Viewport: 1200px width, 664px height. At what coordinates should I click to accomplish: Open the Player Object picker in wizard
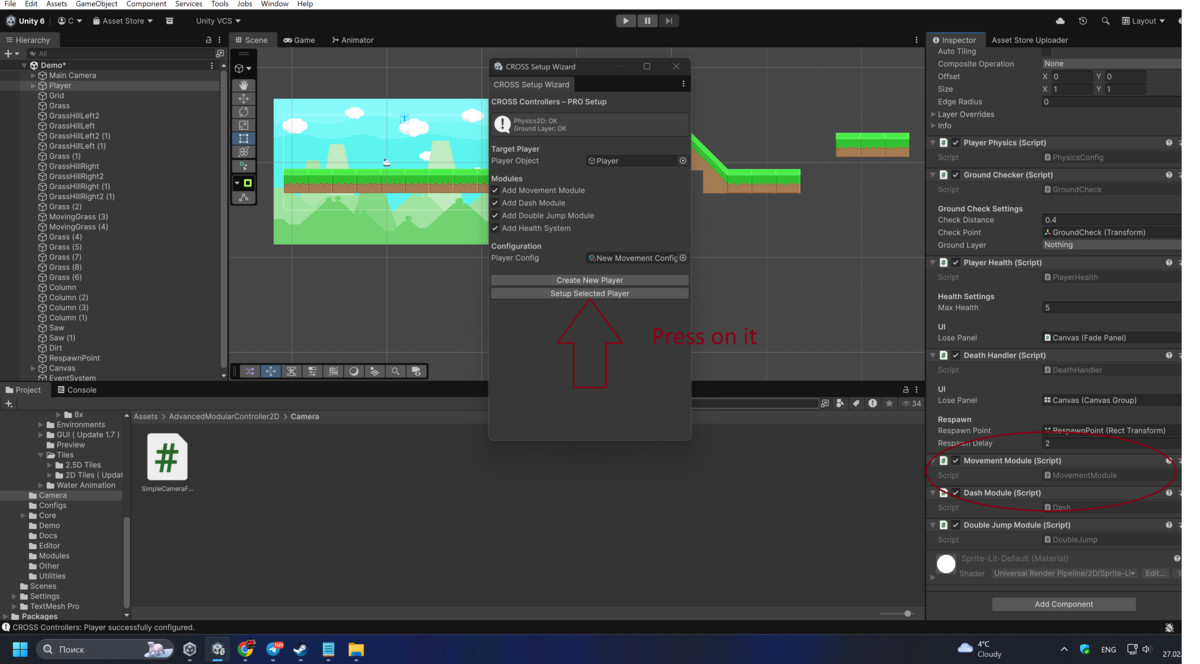683,160
